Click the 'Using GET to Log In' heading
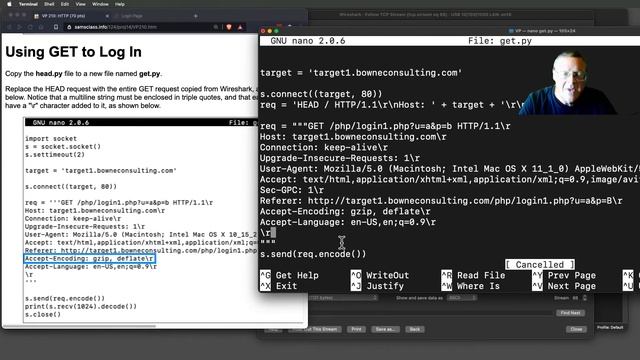The width and height of the screenshot is (640, 360). point(73,52)
